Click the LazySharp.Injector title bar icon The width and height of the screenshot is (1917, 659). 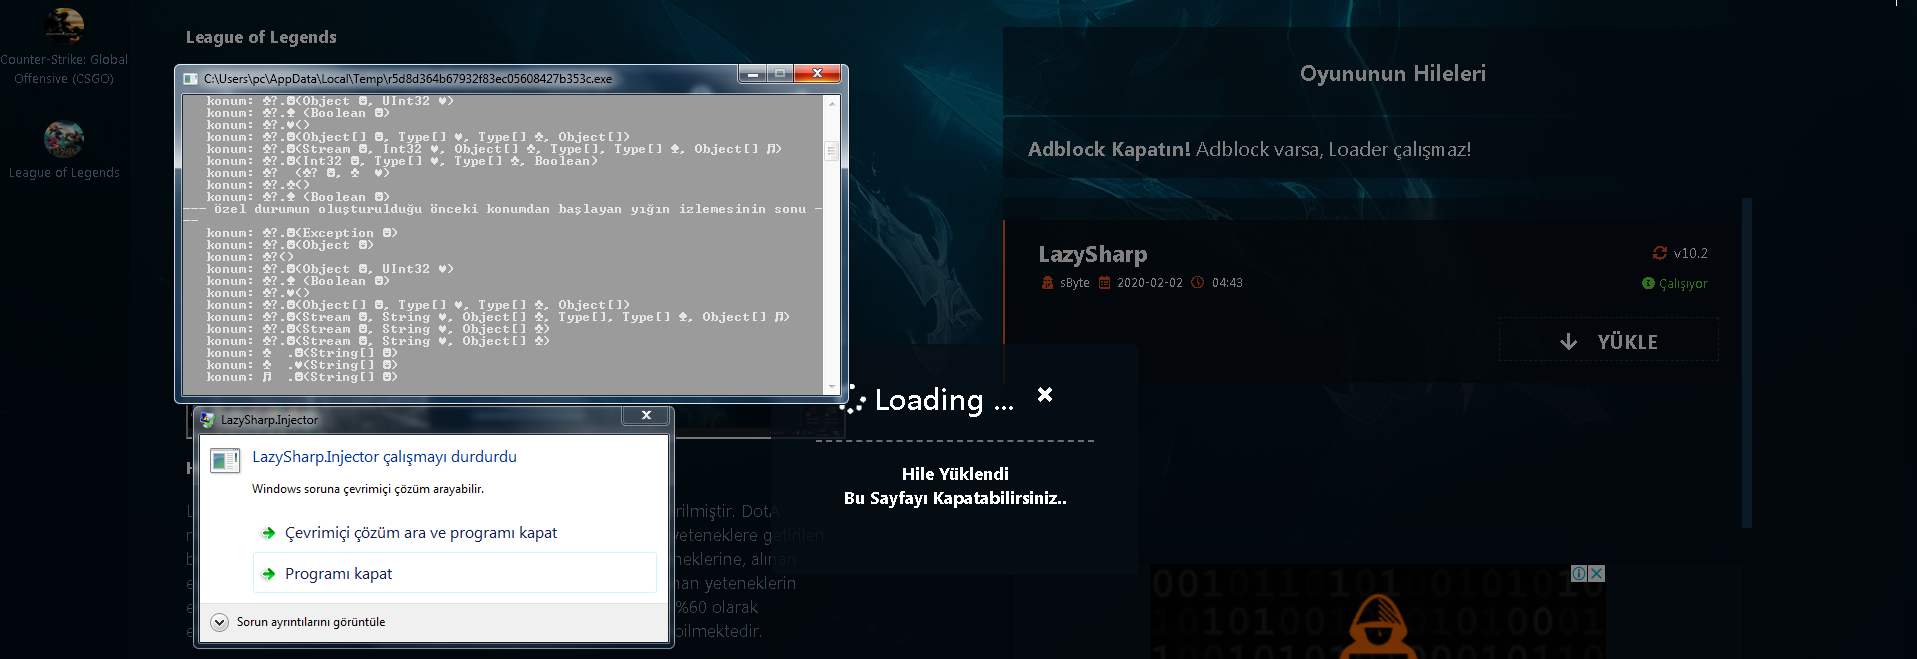(208, 420)
